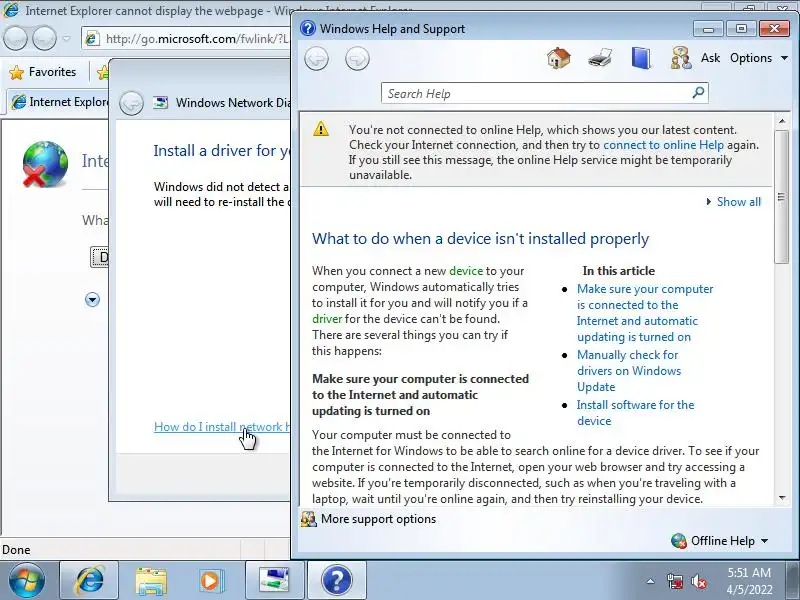Viewport: 800px width, 600px height.
Task: Click the Search Help input field
Action: pos(536,93)
